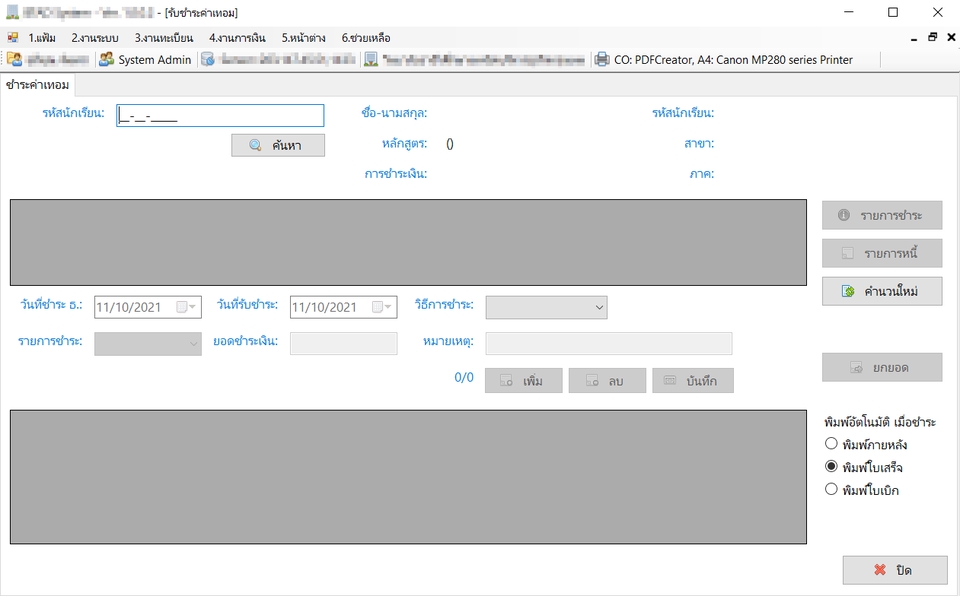
Task: Click the PDFCreator printer icon in toolbar
Action: [601, 59]
